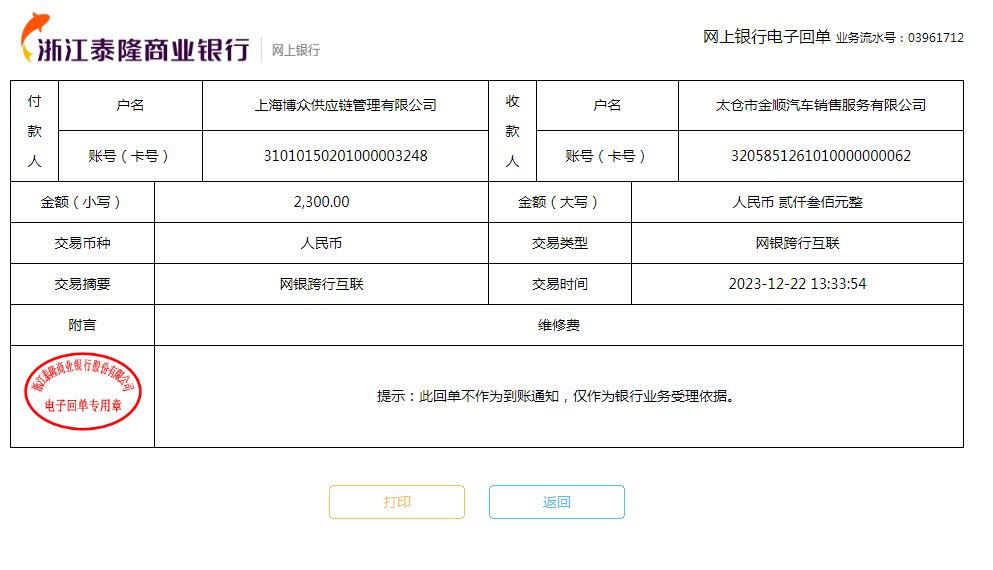Viewport: 993px width, 570px height.
Task: Click the amount value 2,300.00
Action: pos(321,202)
